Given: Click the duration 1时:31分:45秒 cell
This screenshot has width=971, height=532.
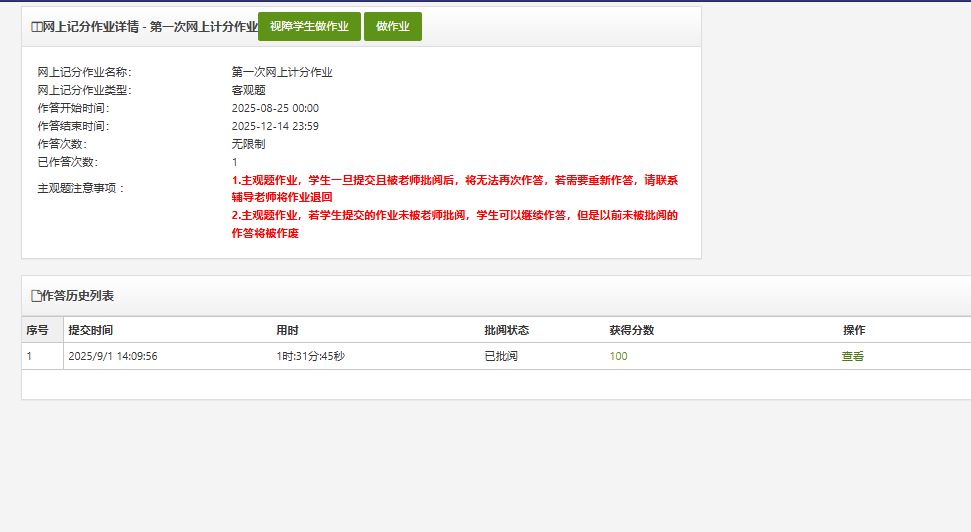Looking at the screenshot, I should [311, 356].
